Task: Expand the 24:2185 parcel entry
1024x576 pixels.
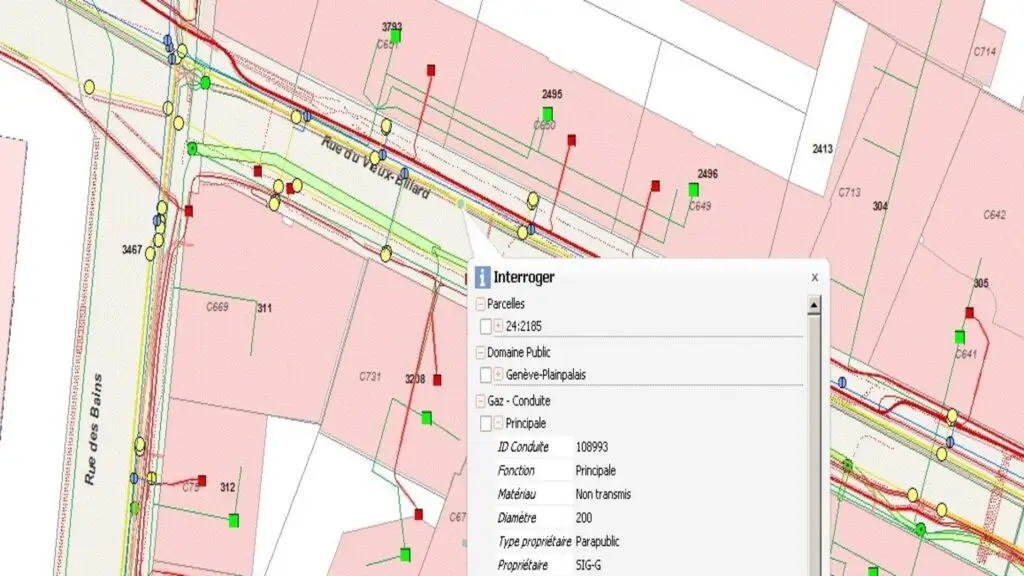Action: click(x=498, y=325)
